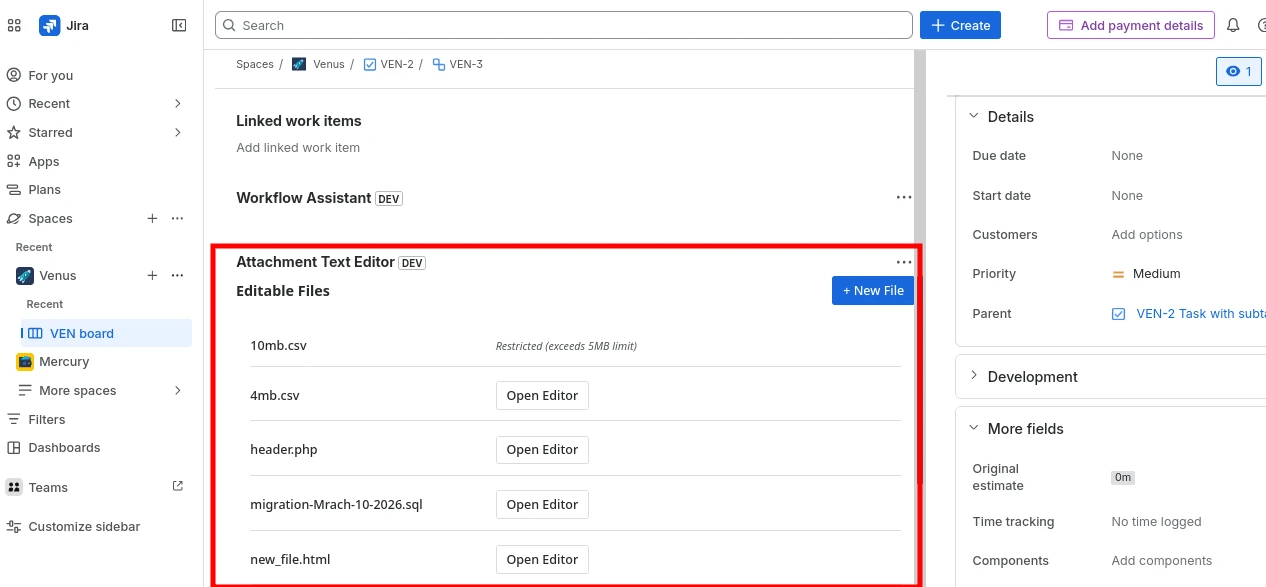Collapse the More fields section
The width and height of the screenshot is (1266, 587).
(974, 428)
